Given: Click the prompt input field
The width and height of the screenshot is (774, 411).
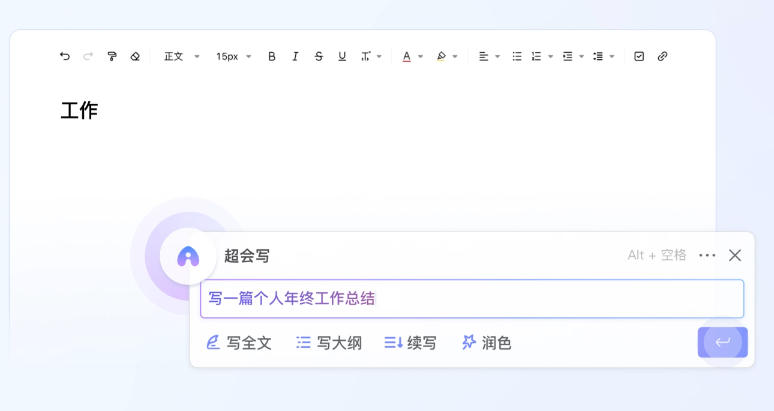Looking at the screenshot, I should 472,299.
